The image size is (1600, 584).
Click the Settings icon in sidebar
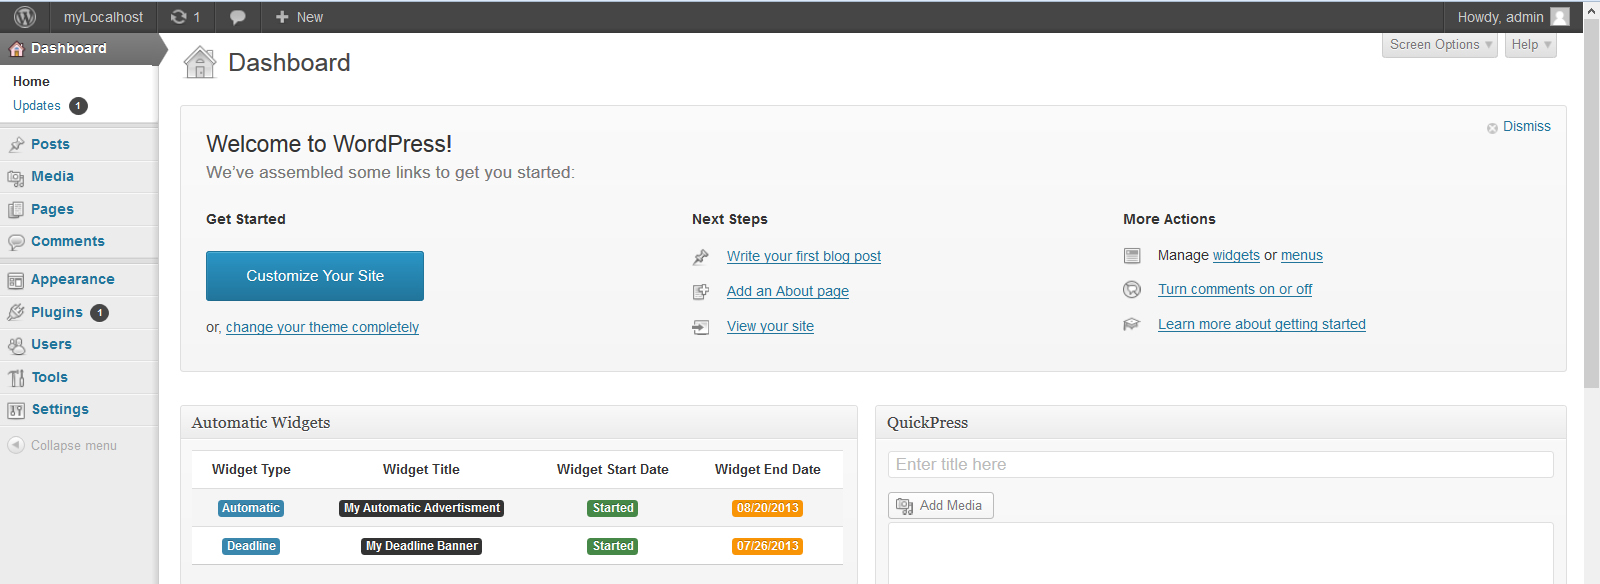(16, 410)
